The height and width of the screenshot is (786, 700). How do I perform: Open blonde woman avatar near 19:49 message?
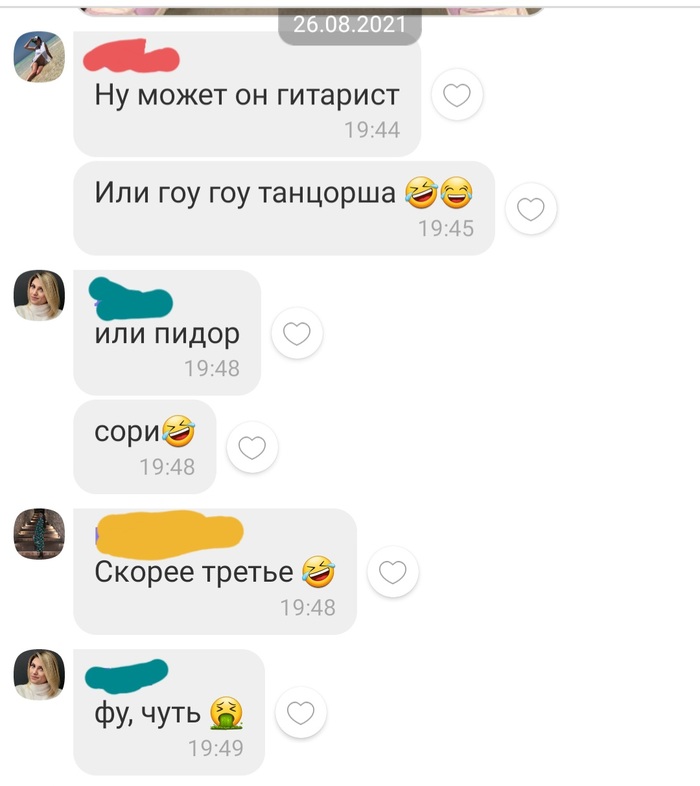click(39, 674)
